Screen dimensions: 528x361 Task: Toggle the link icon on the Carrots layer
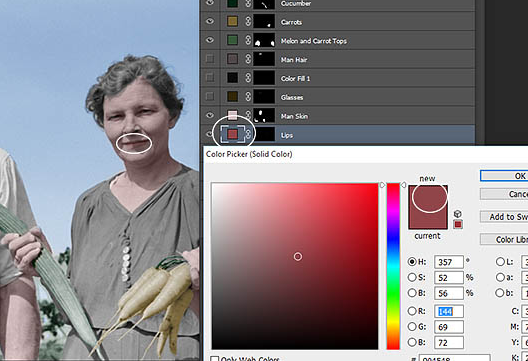pos(248,22)
